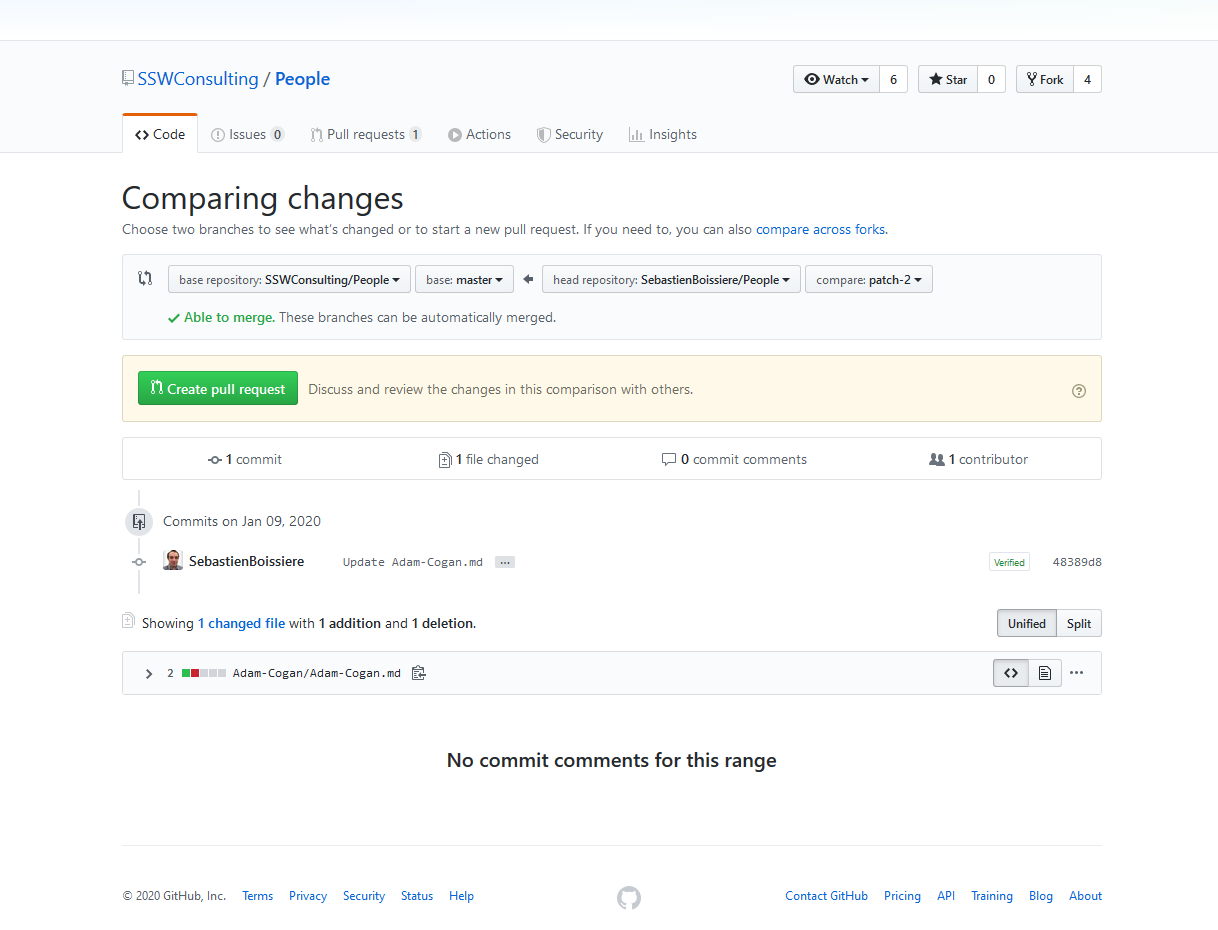The width and height of the screenshot is (1218, 930).
Task: Click the help question mark icon
Action: 1078,391
